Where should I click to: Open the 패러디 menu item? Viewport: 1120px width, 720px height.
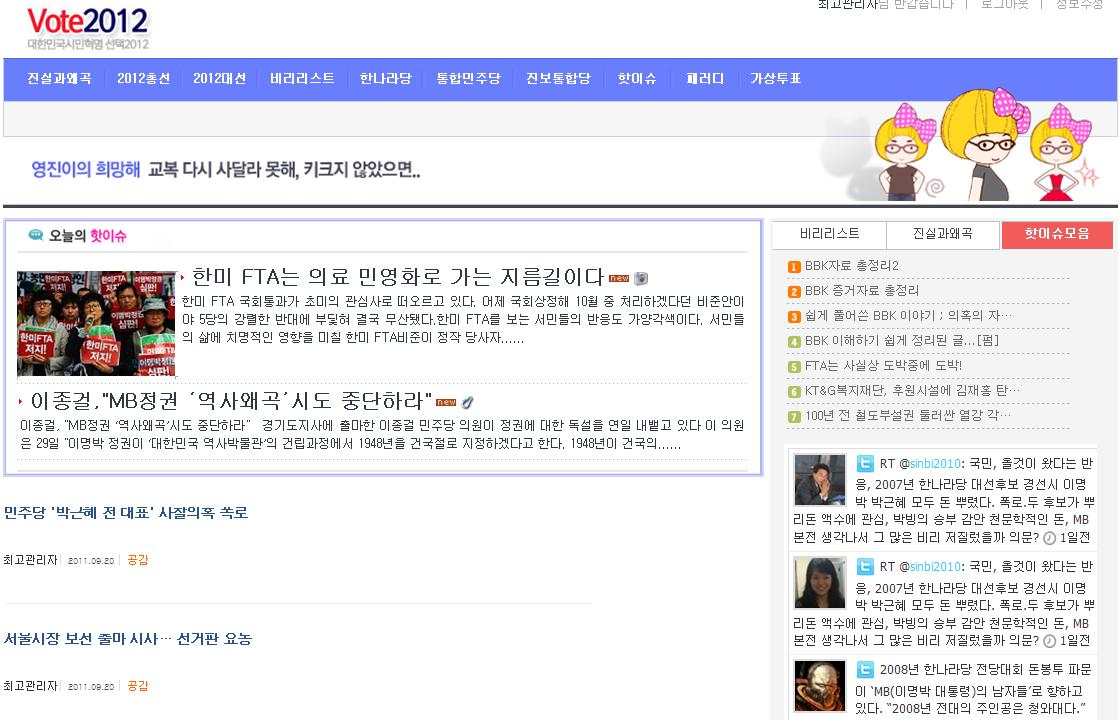[x=704, y=79]
